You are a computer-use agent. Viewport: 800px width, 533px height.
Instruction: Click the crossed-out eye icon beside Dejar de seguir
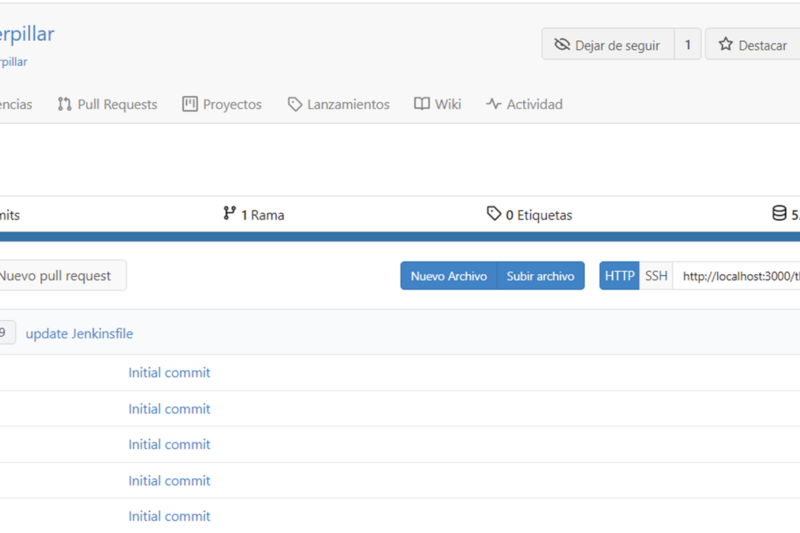point(562,44)
